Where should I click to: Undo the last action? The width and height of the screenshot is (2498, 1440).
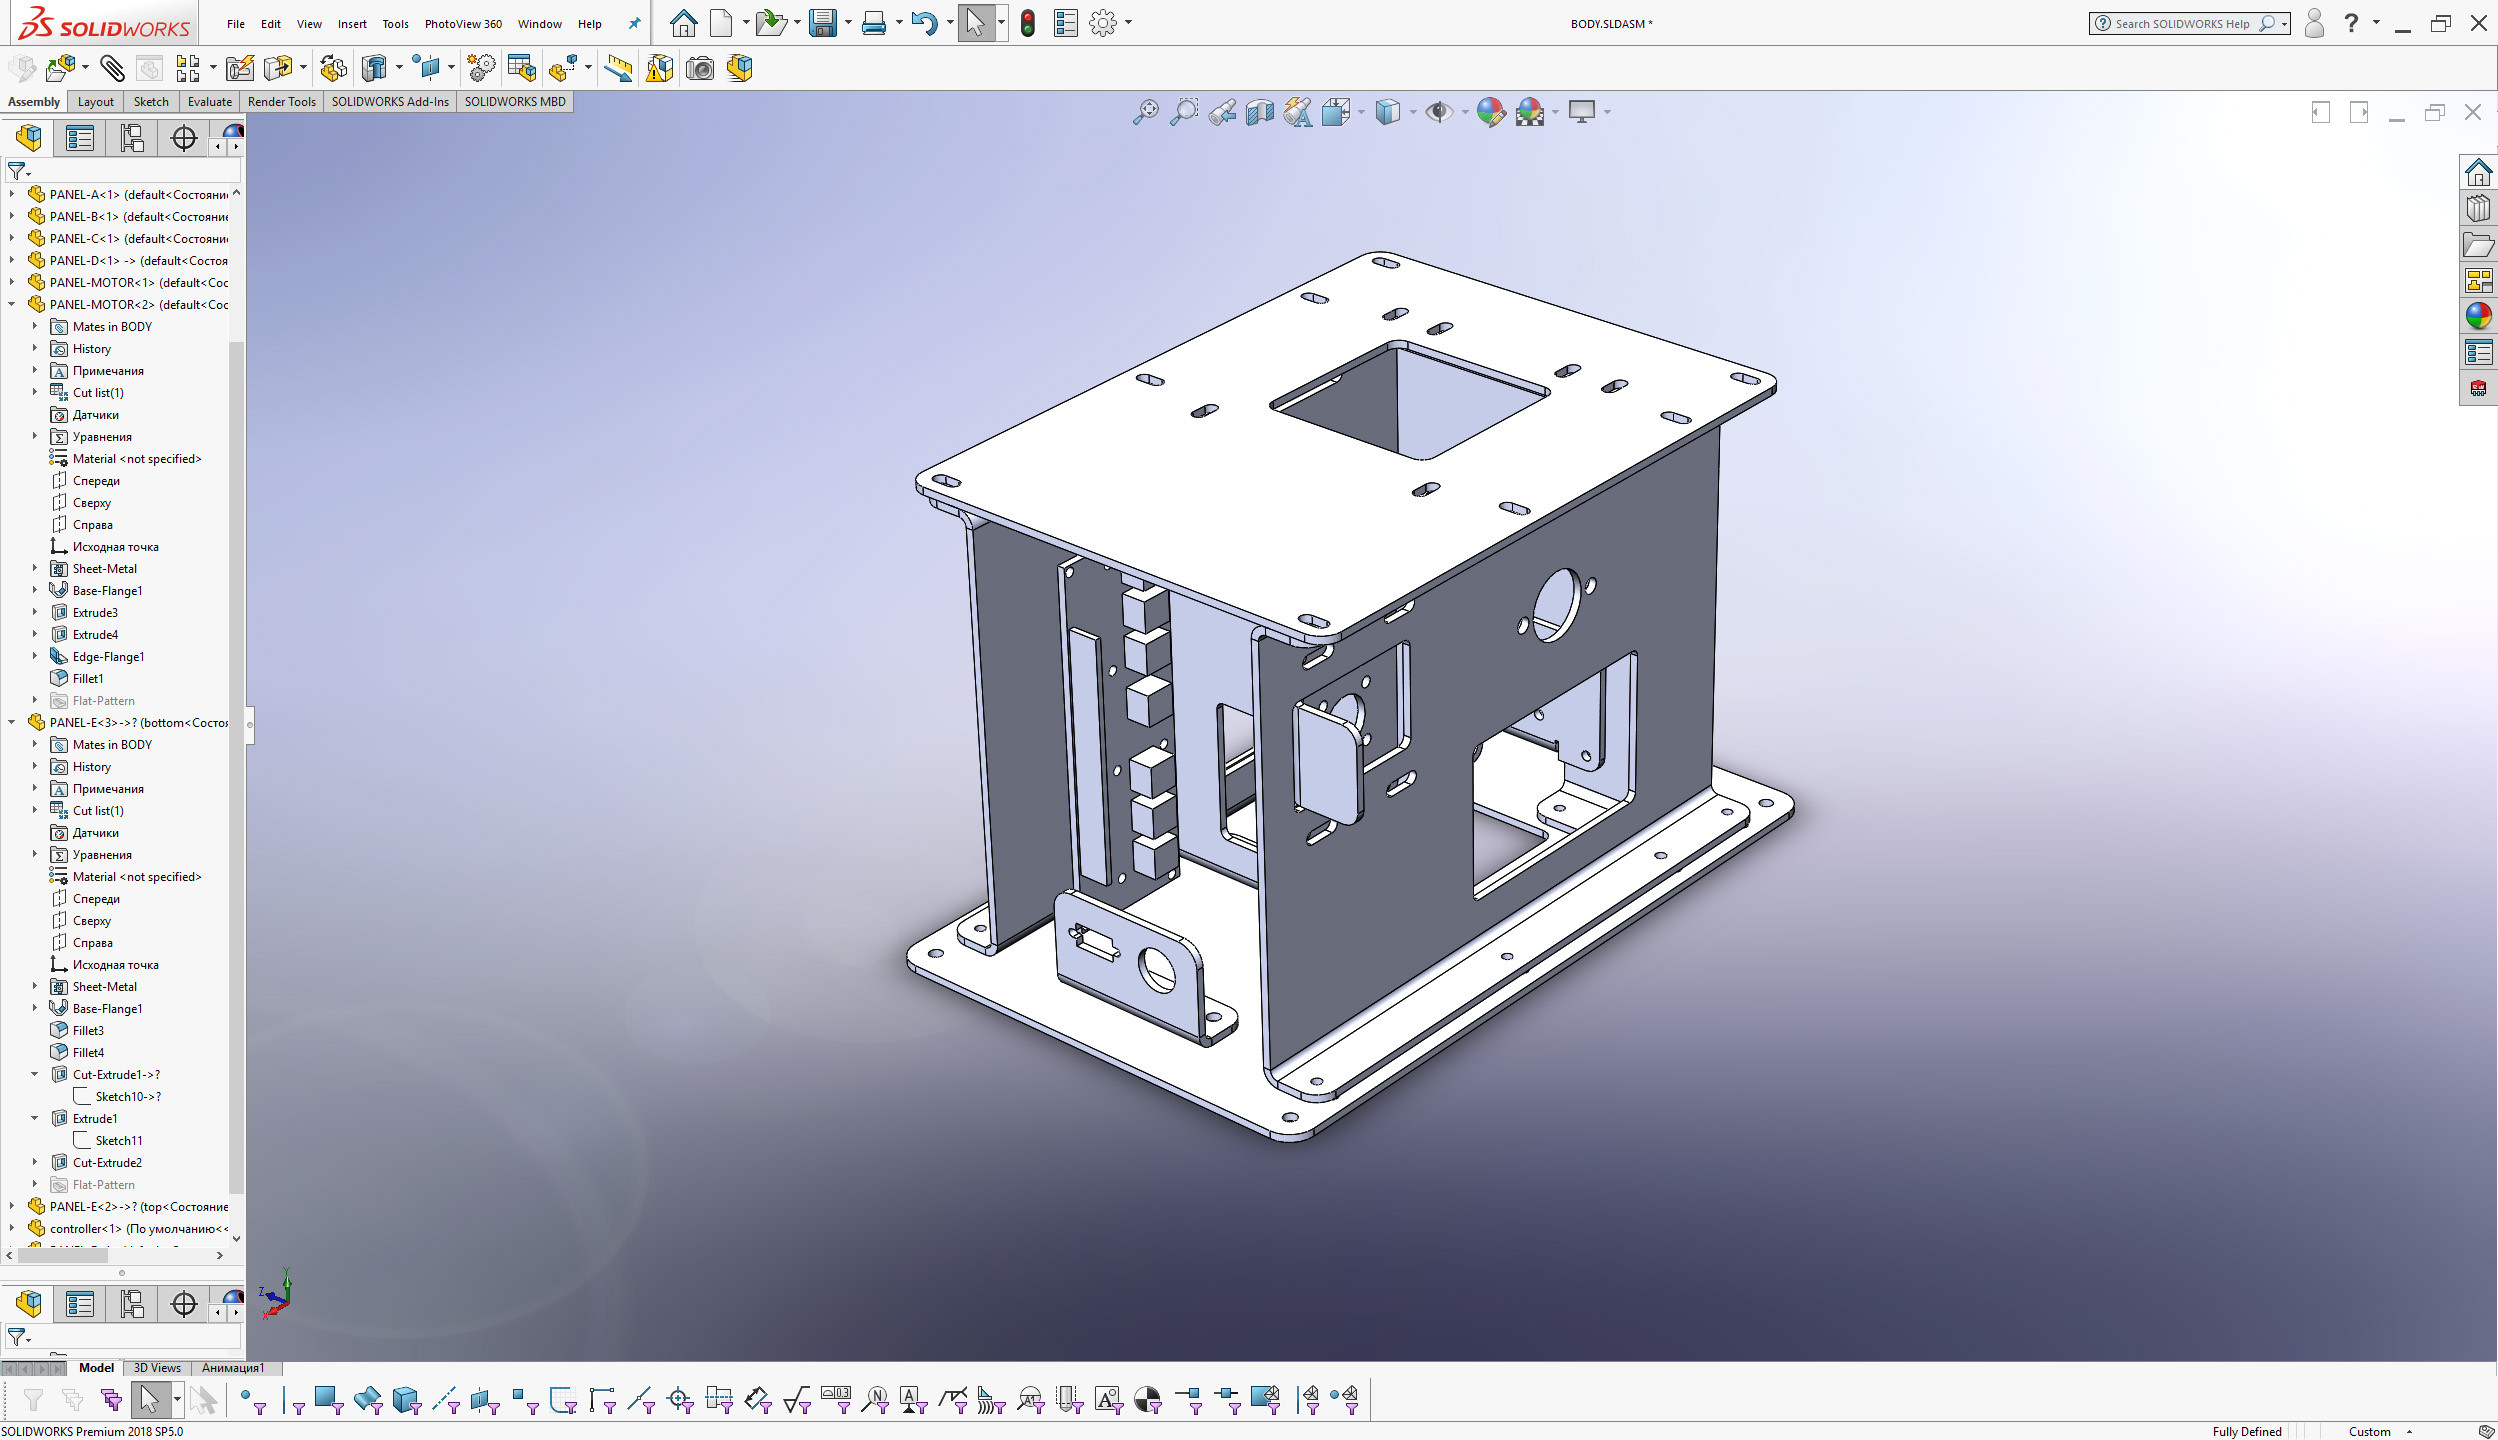924,23
